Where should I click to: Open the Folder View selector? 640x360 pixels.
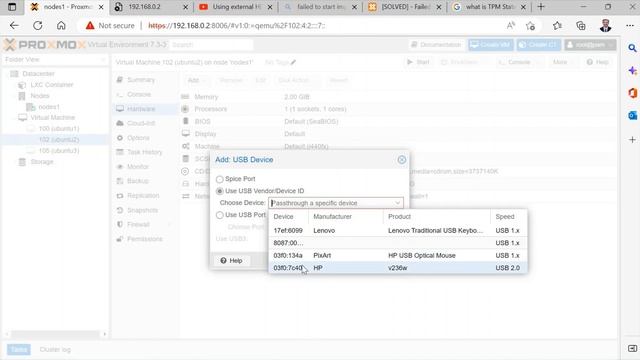click(x=55, y=60)
